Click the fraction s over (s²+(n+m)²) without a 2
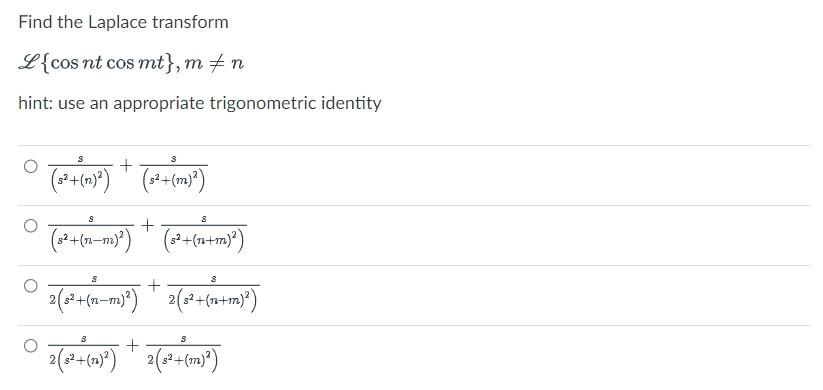 [204, 234]
